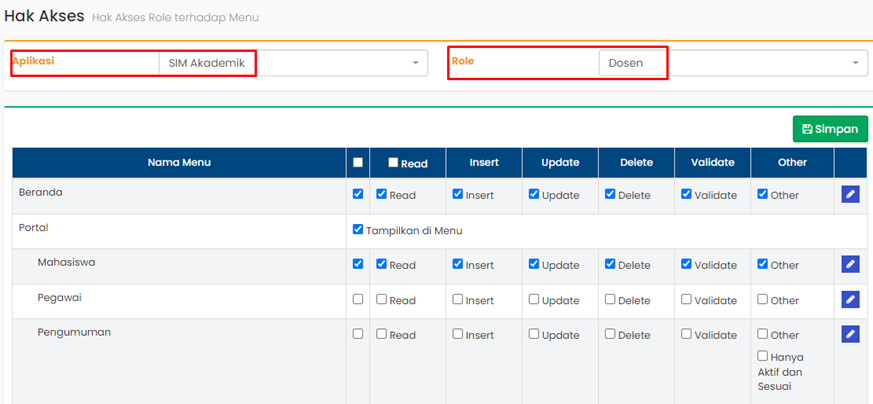Viewport: 873px width, 404px height.
Task: Uncheck Delete permission for Beranda
Action: tap(610, 194)
